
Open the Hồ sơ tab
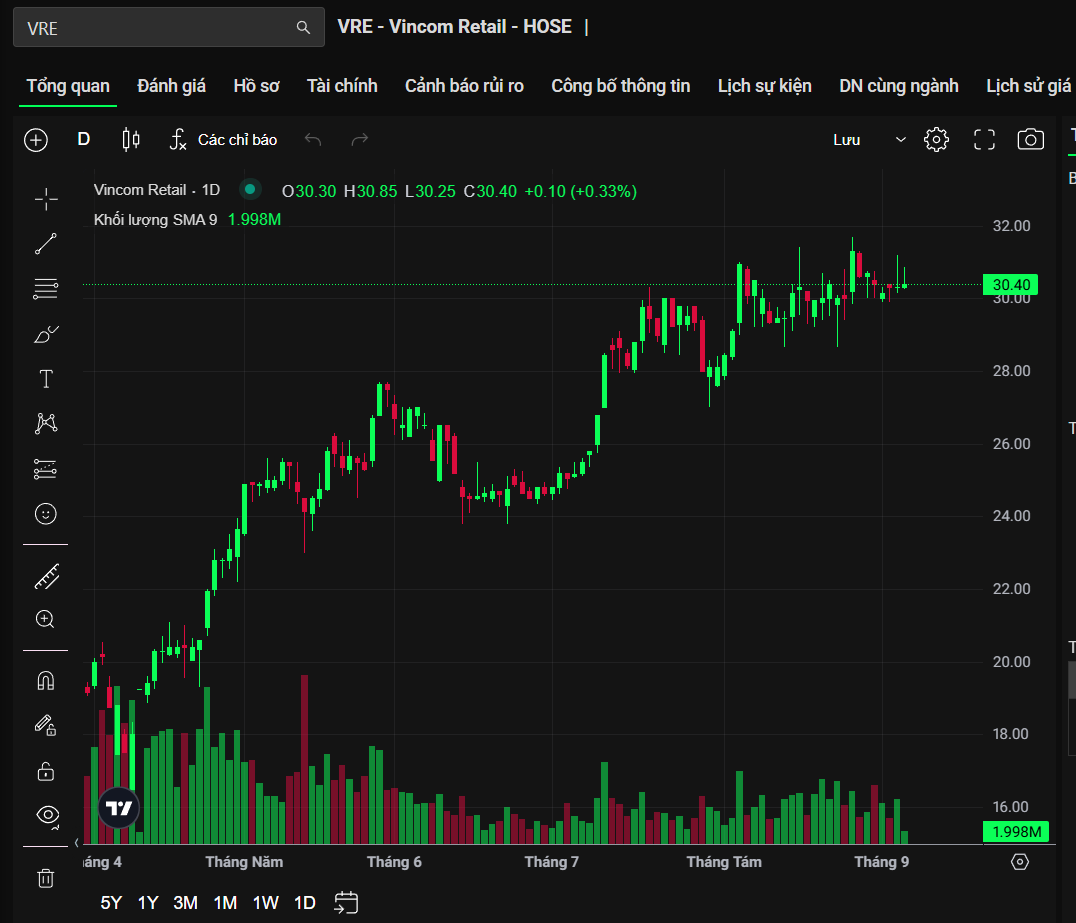pos(257,86)
